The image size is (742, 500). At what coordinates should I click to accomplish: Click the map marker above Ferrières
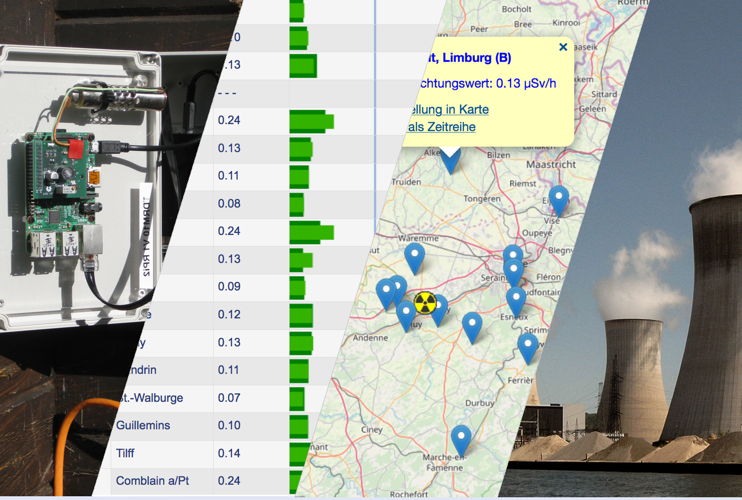(x=527, y=346)
